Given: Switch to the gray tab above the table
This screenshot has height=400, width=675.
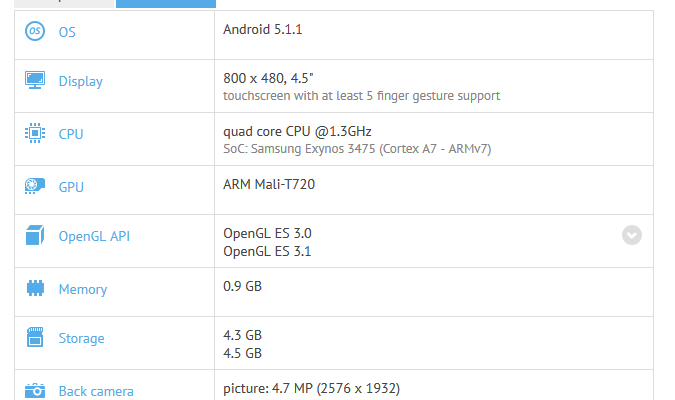Looking at the screenshot, I should point(65,4).
